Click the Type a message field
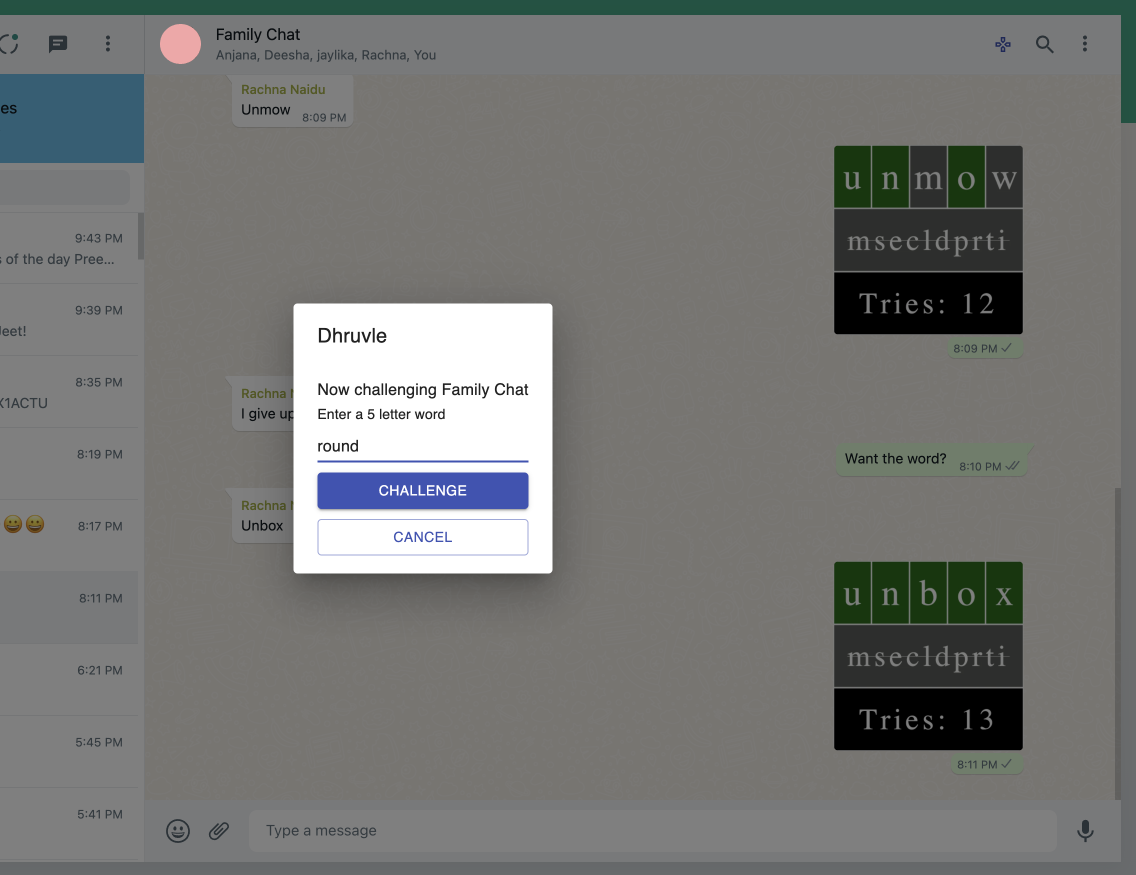 (x=652, y=830)
